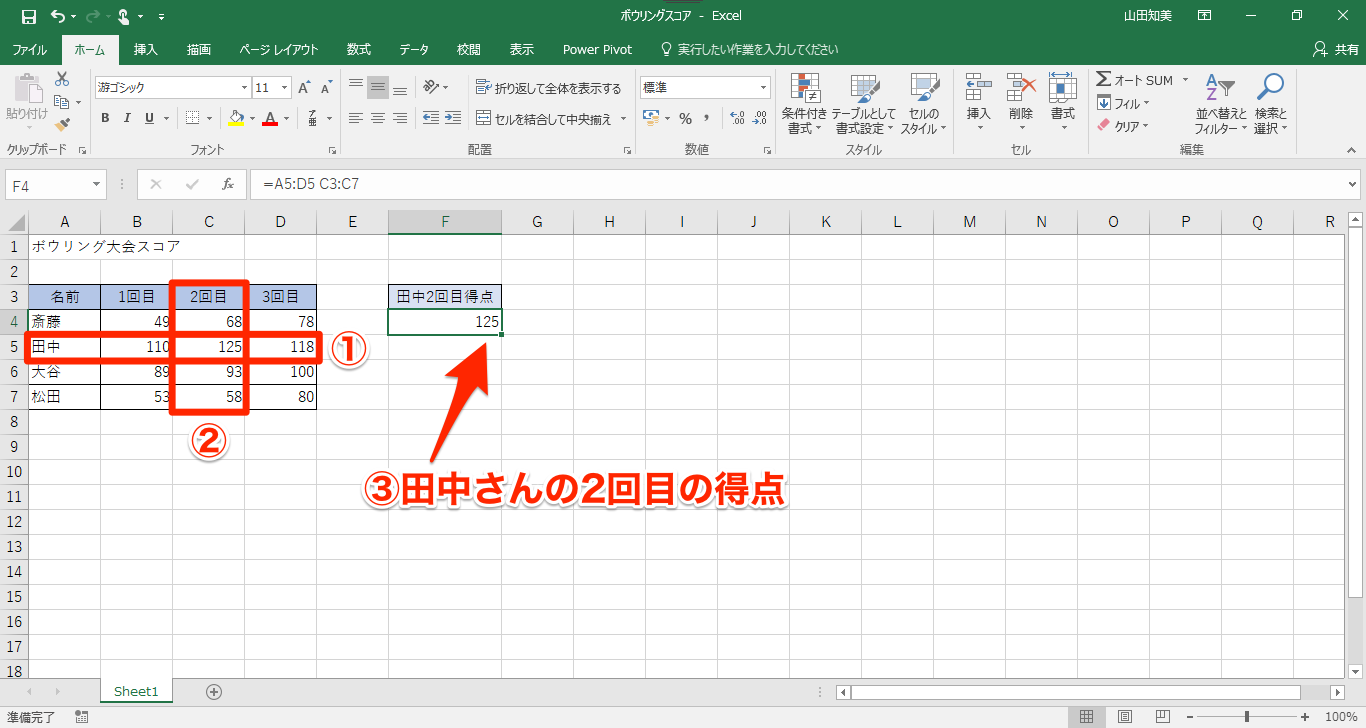Toggle bottom vertical alignment
This screenshot has height=728, width=1366.
[x=400, y=88]
